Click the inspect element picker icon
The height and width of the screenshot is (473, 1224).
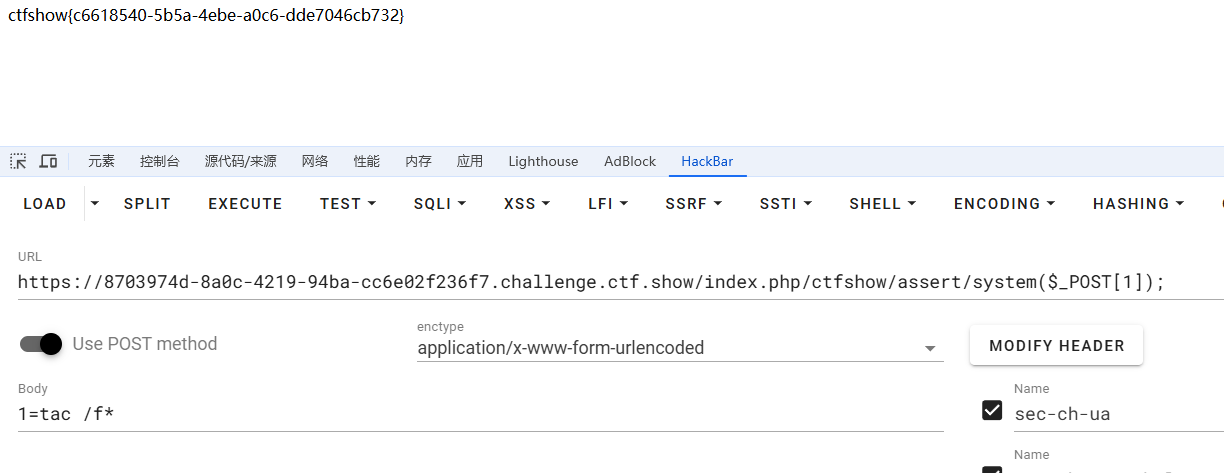click(18, 161)
